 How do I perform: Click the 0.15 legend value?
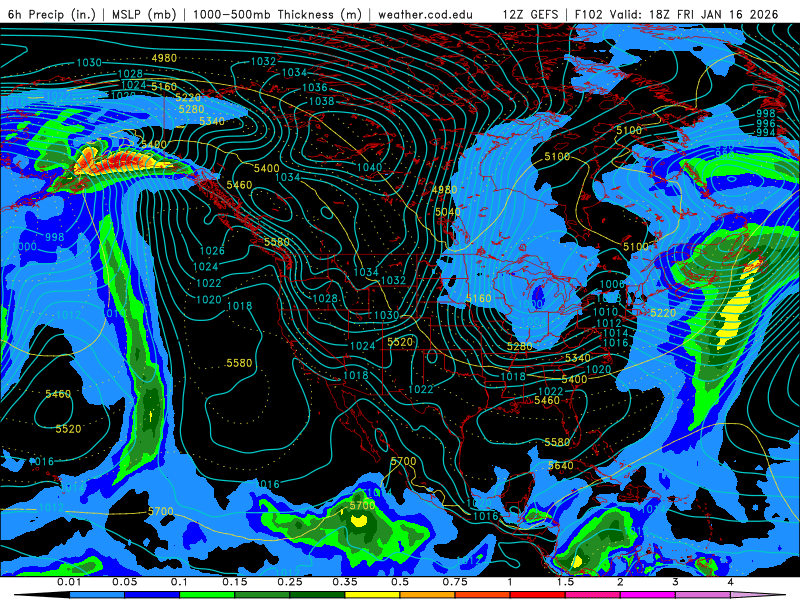pos(235,582)
